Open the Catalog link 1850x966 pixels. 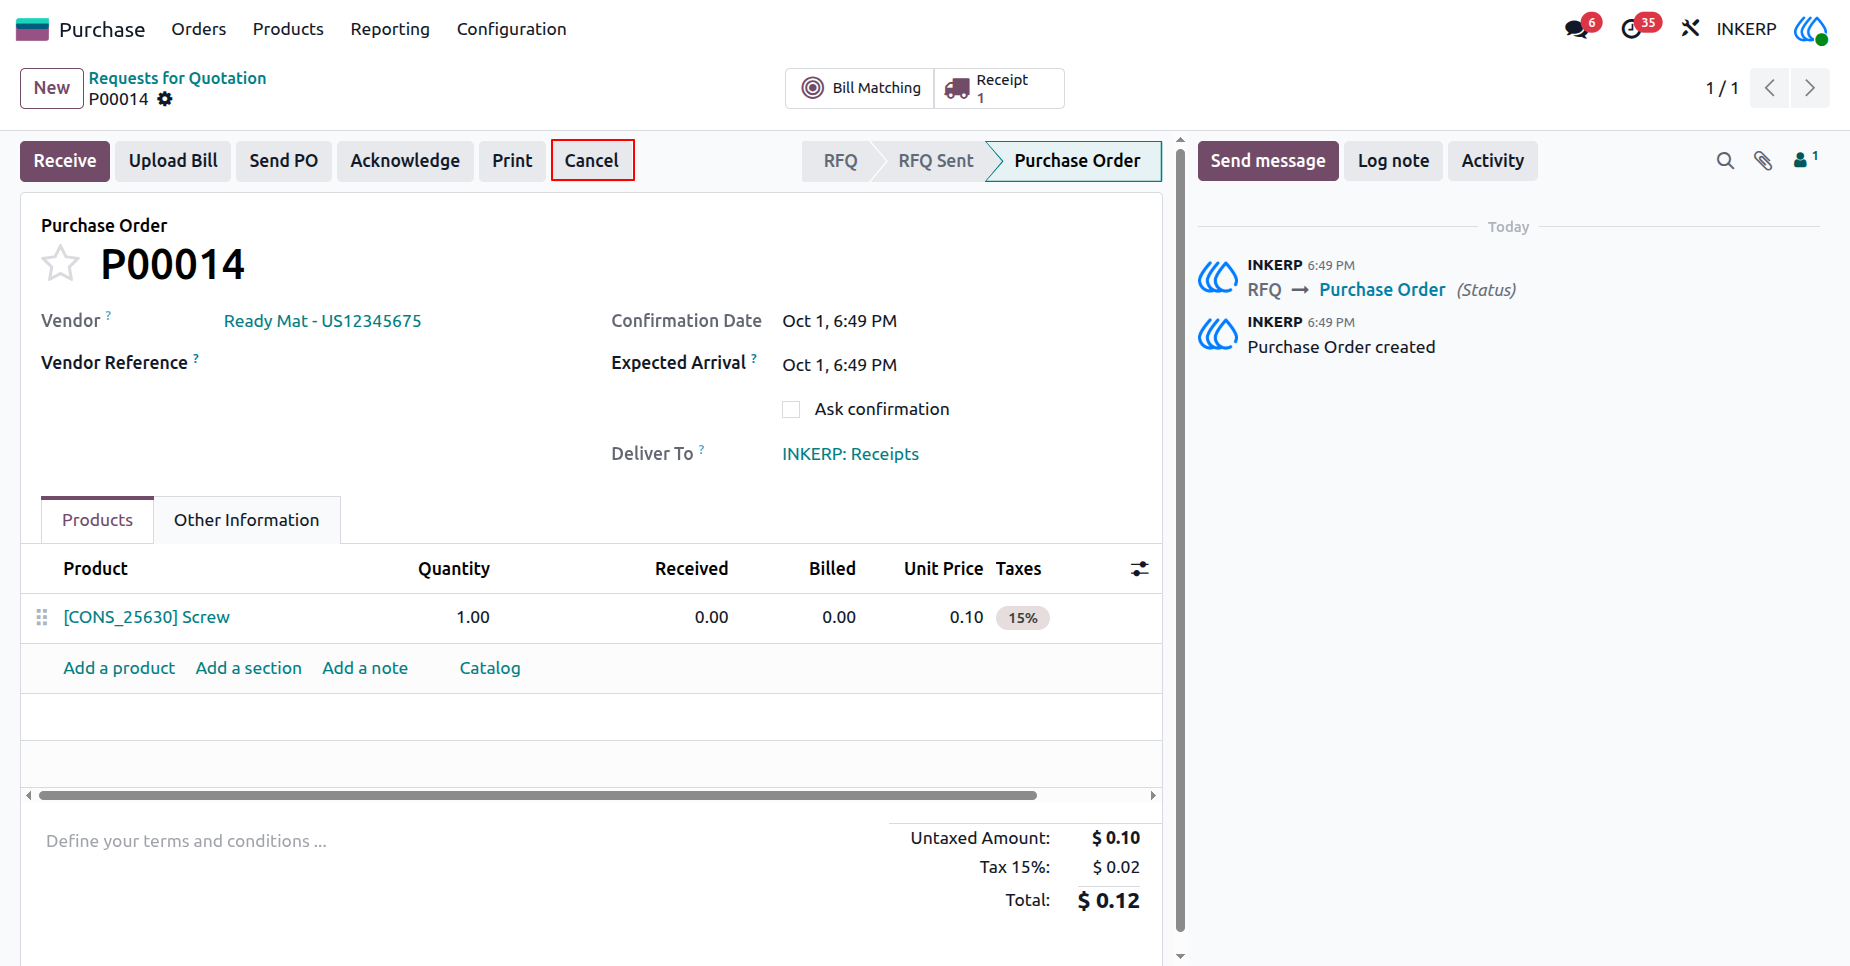pos(490,668)
